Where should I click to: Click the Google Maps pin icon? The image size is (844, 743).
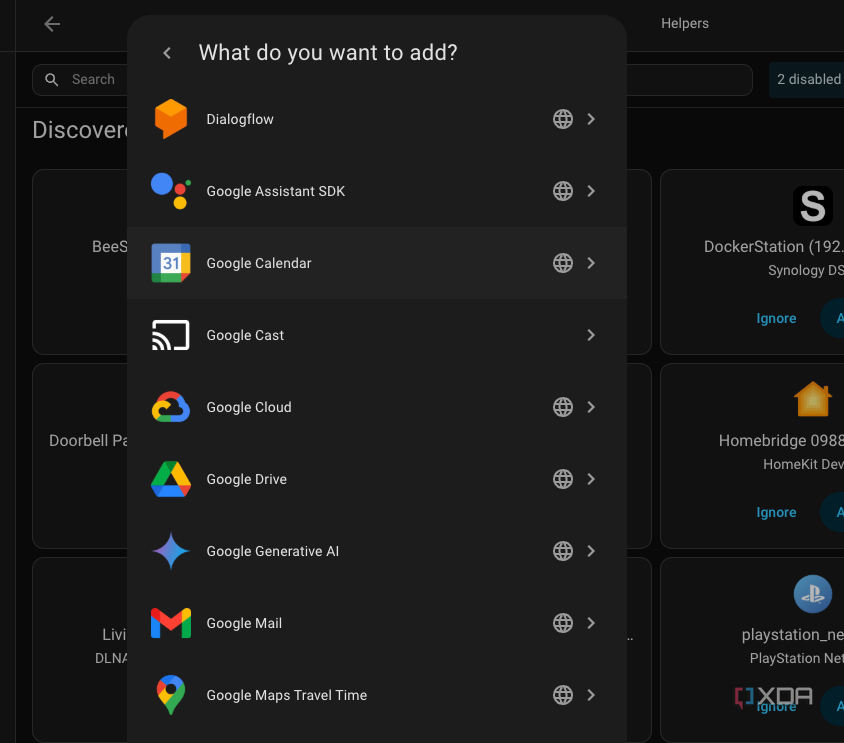(x=171, y=695)
